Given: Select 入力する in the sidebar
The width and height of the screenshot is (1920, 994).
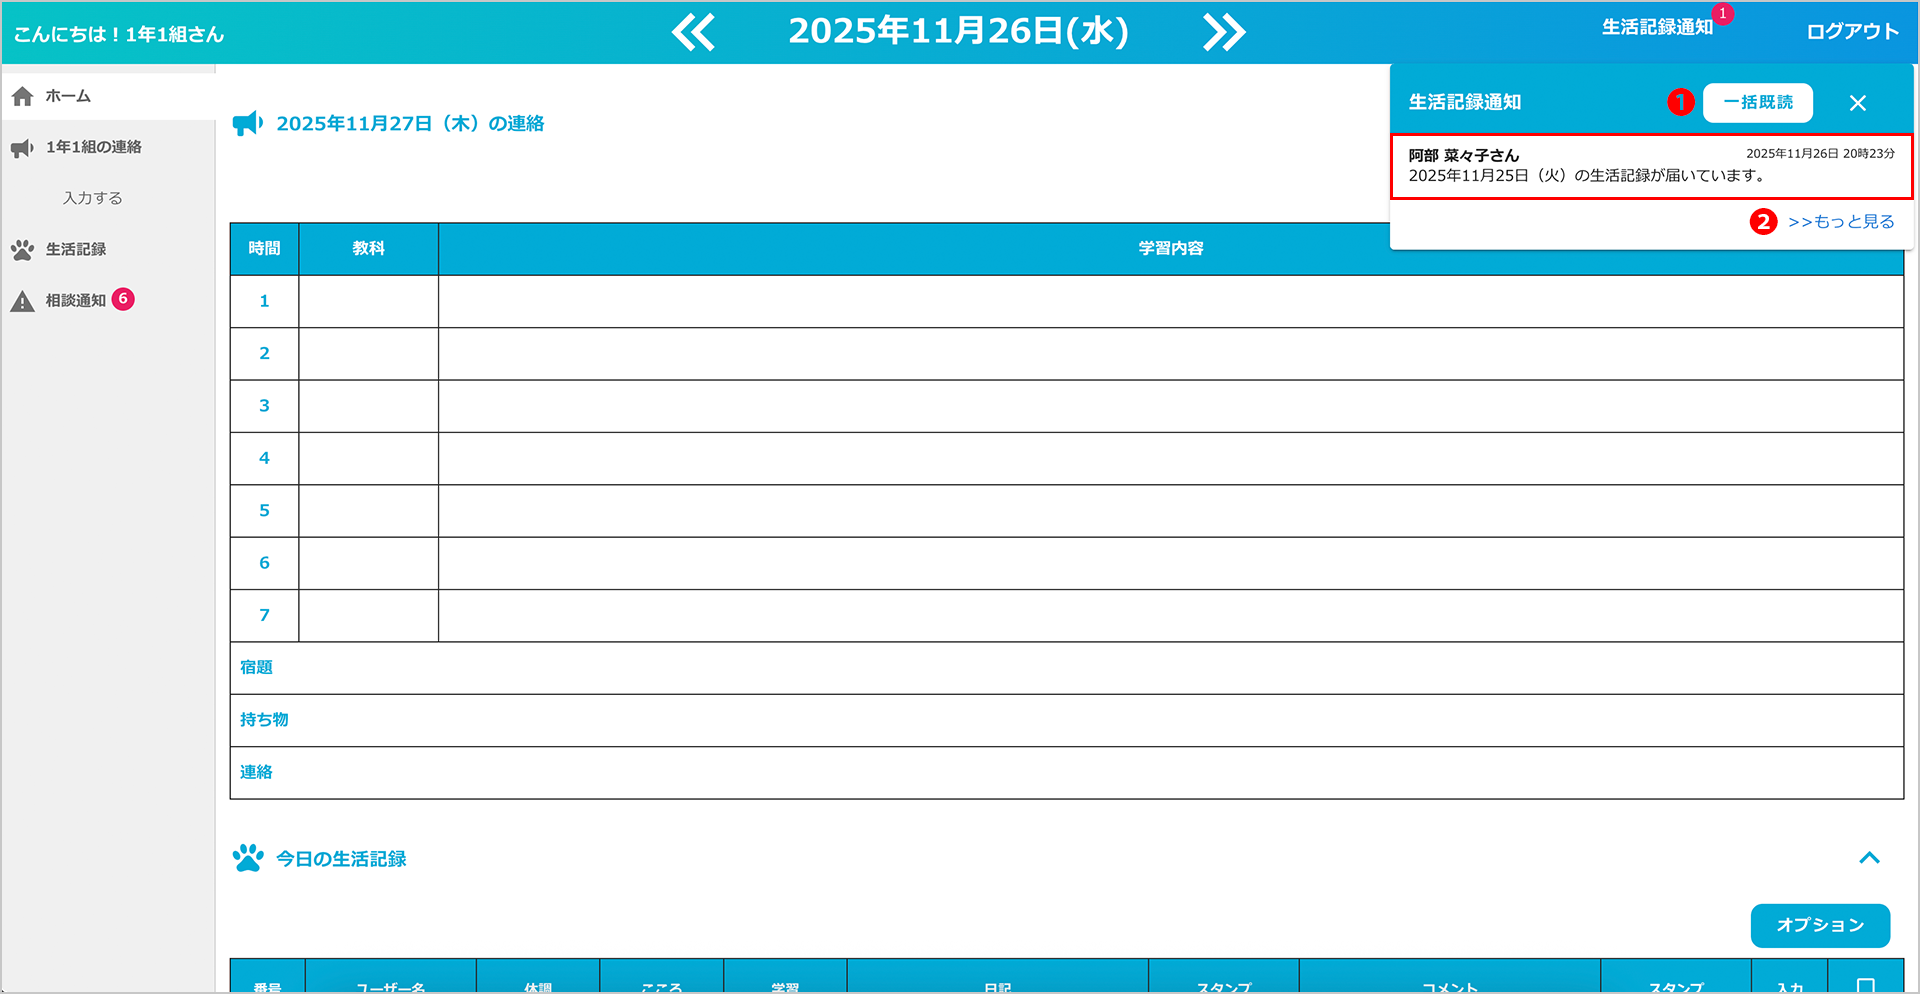Looking at the screenshot, I should pos(93,198).
